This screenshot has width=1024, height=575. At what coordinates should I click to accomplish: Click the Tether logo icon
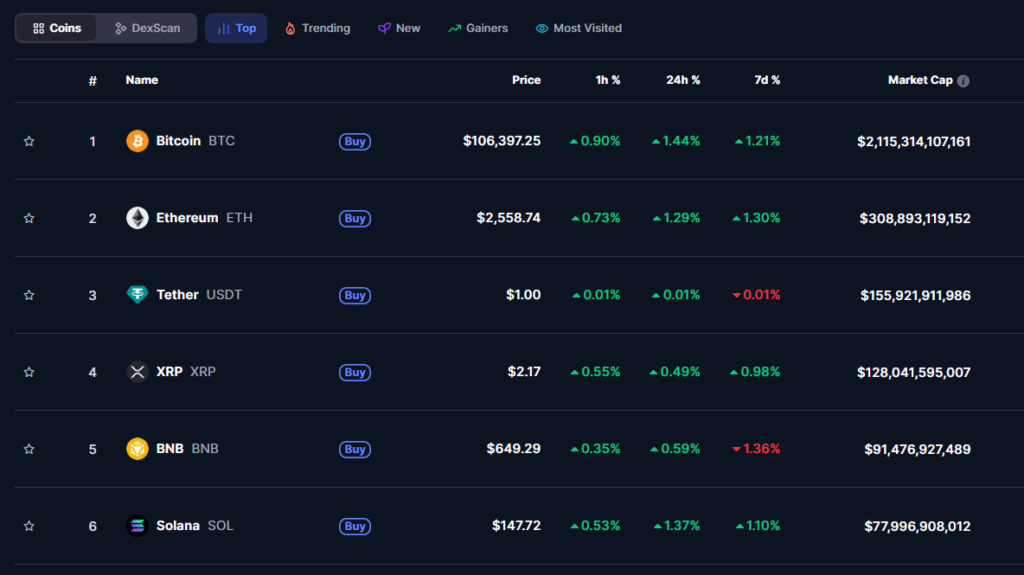(x=137, y=295)
